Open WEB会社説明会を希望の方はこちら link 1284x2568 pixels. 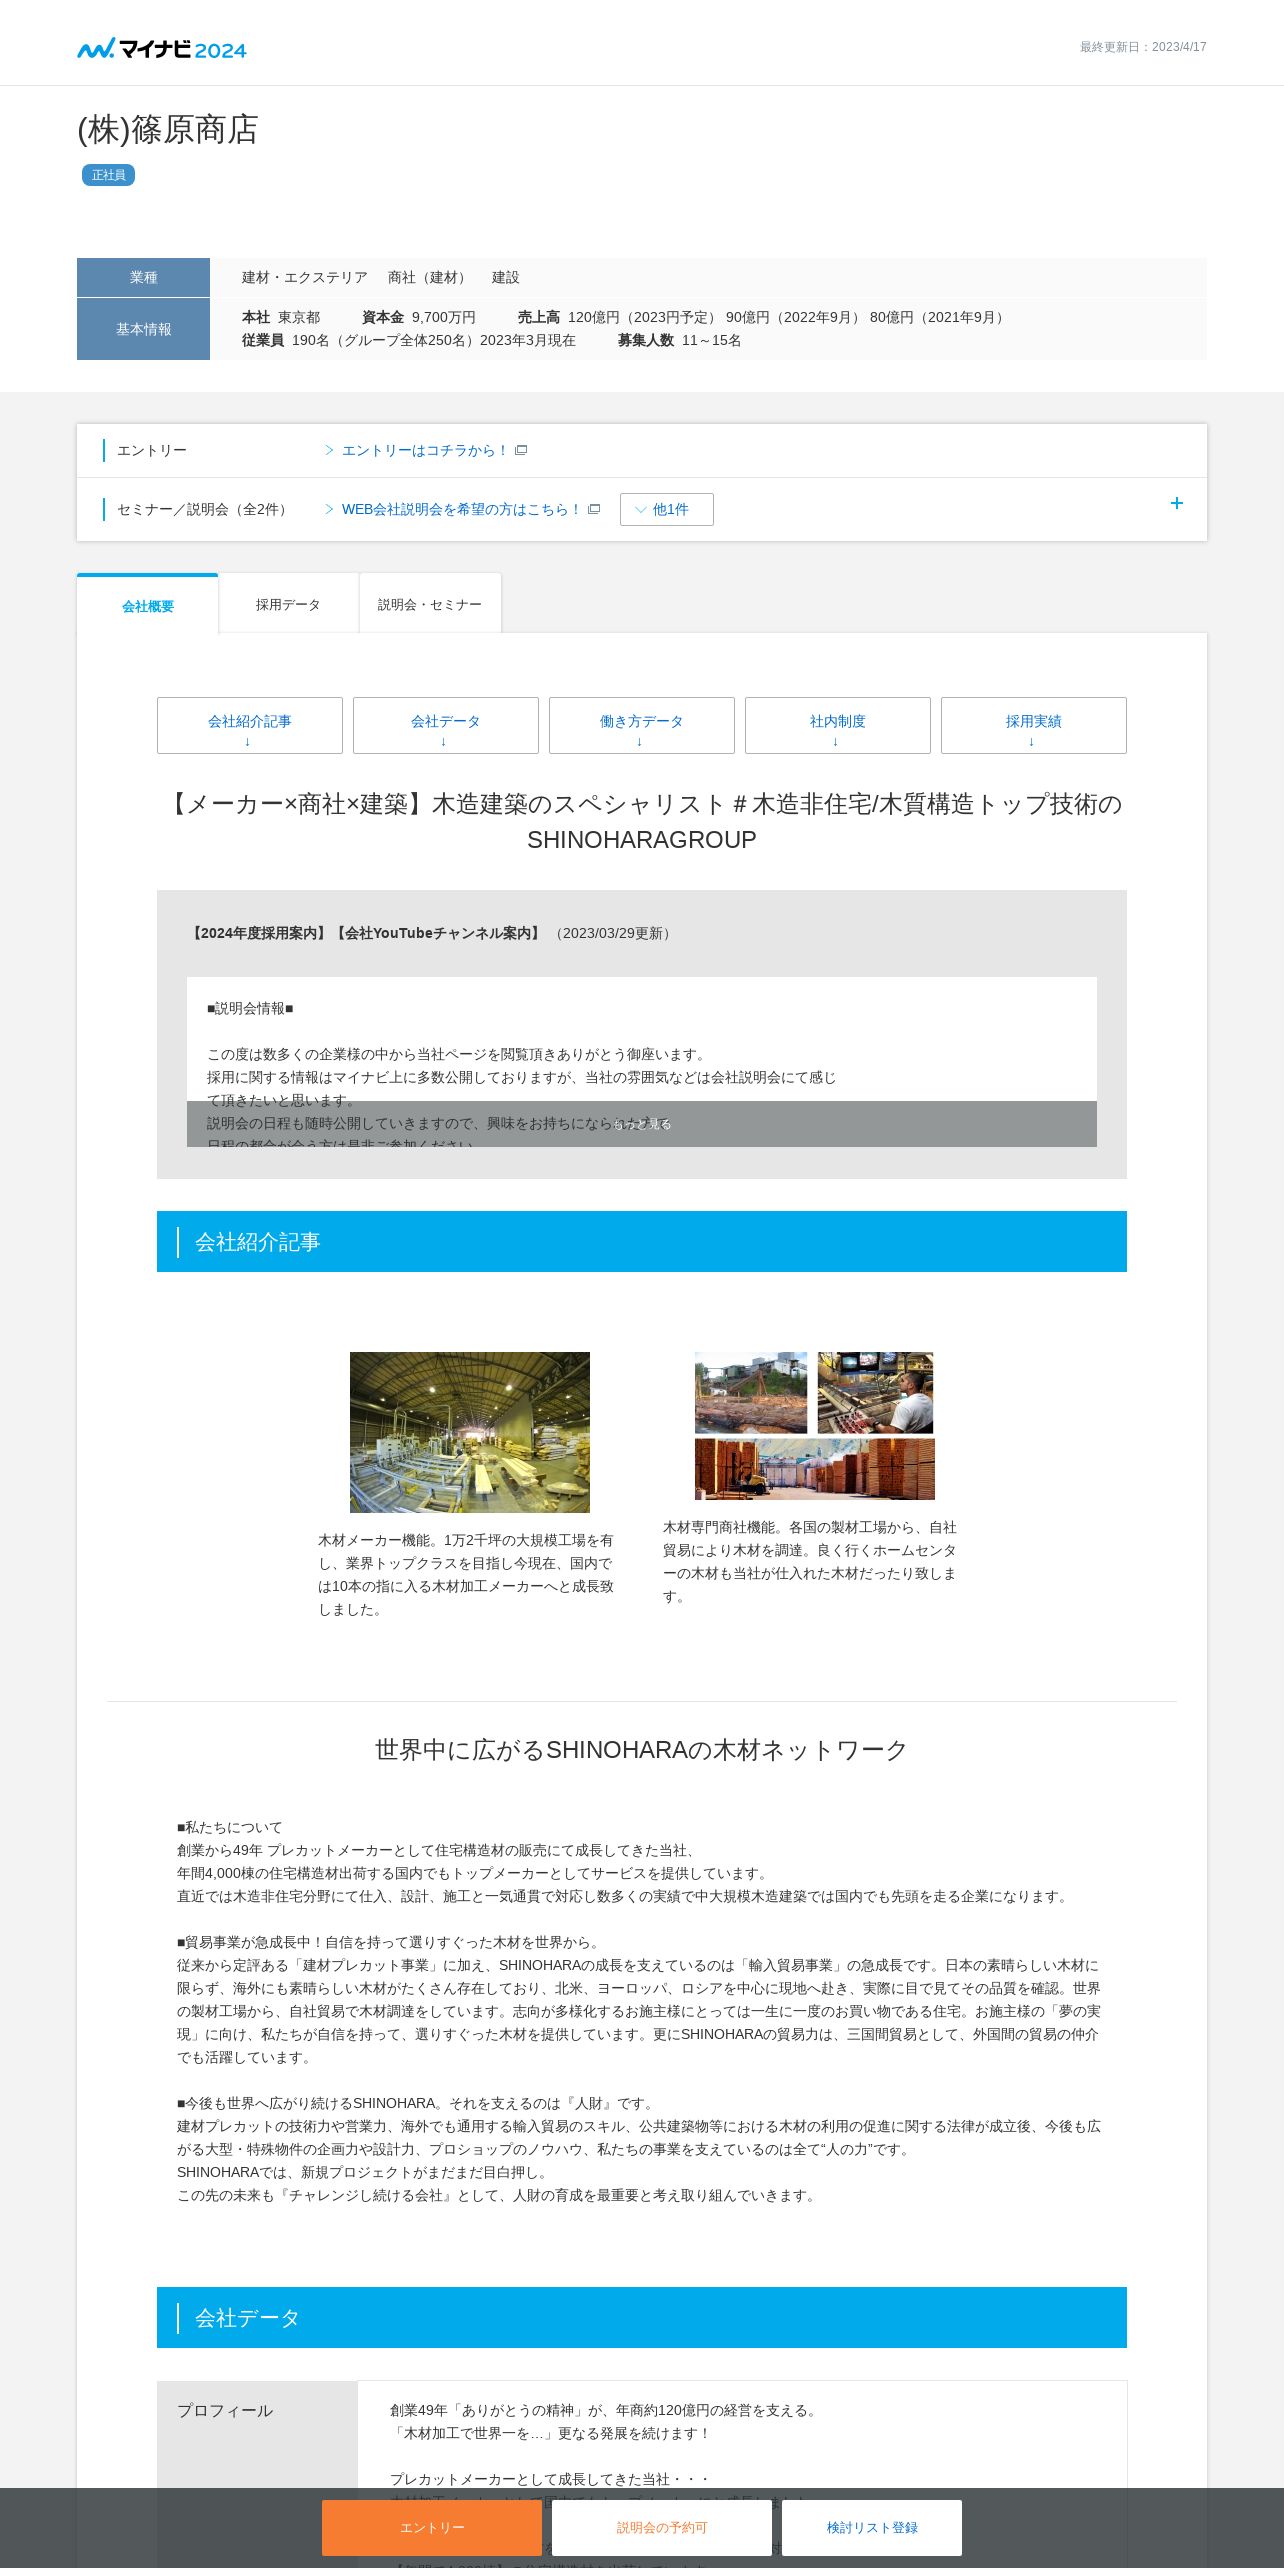(461, 509)
